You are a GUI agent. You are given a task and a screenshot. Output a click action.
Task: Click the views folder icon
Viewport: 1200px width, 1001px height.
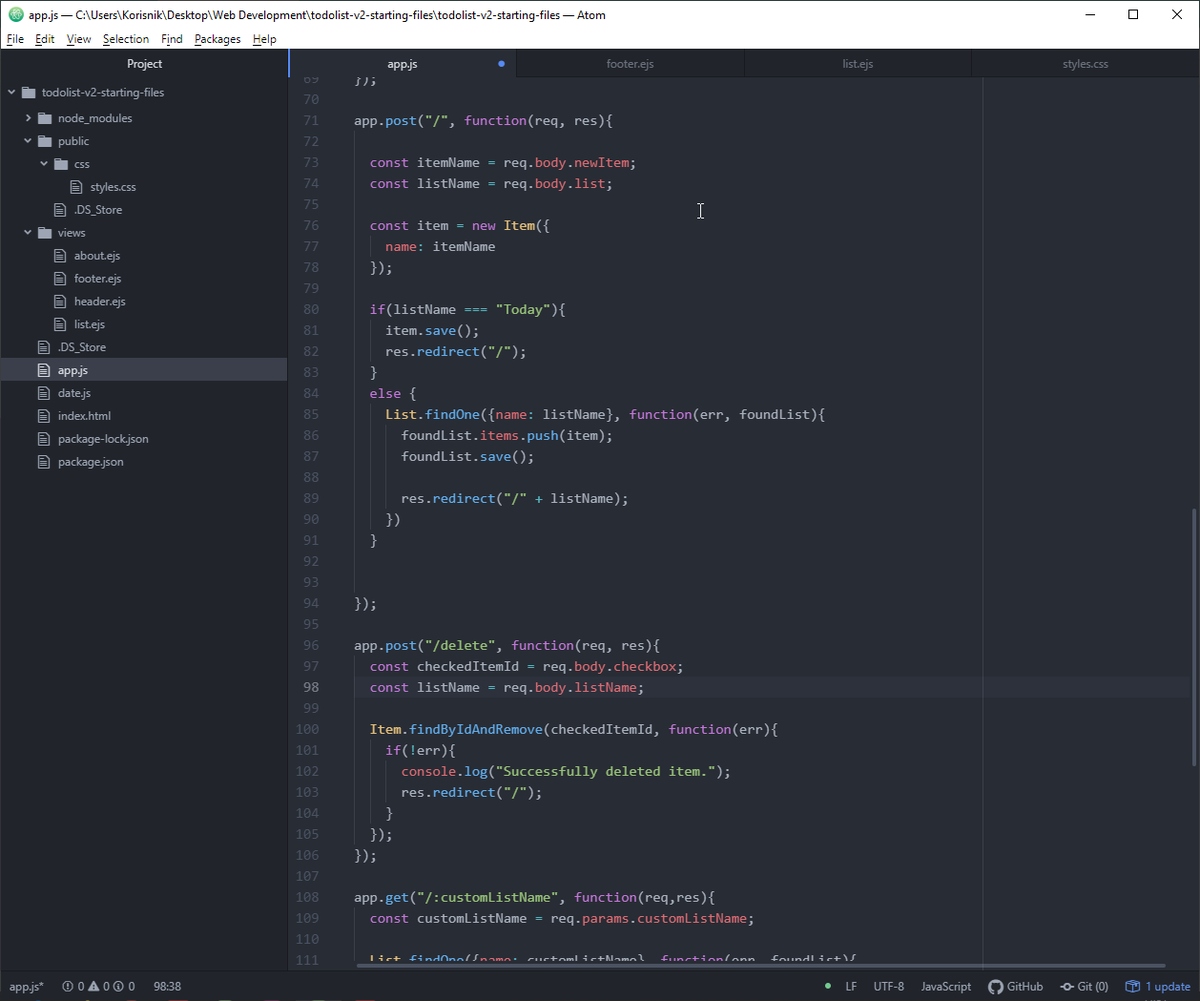coord(46,233)
